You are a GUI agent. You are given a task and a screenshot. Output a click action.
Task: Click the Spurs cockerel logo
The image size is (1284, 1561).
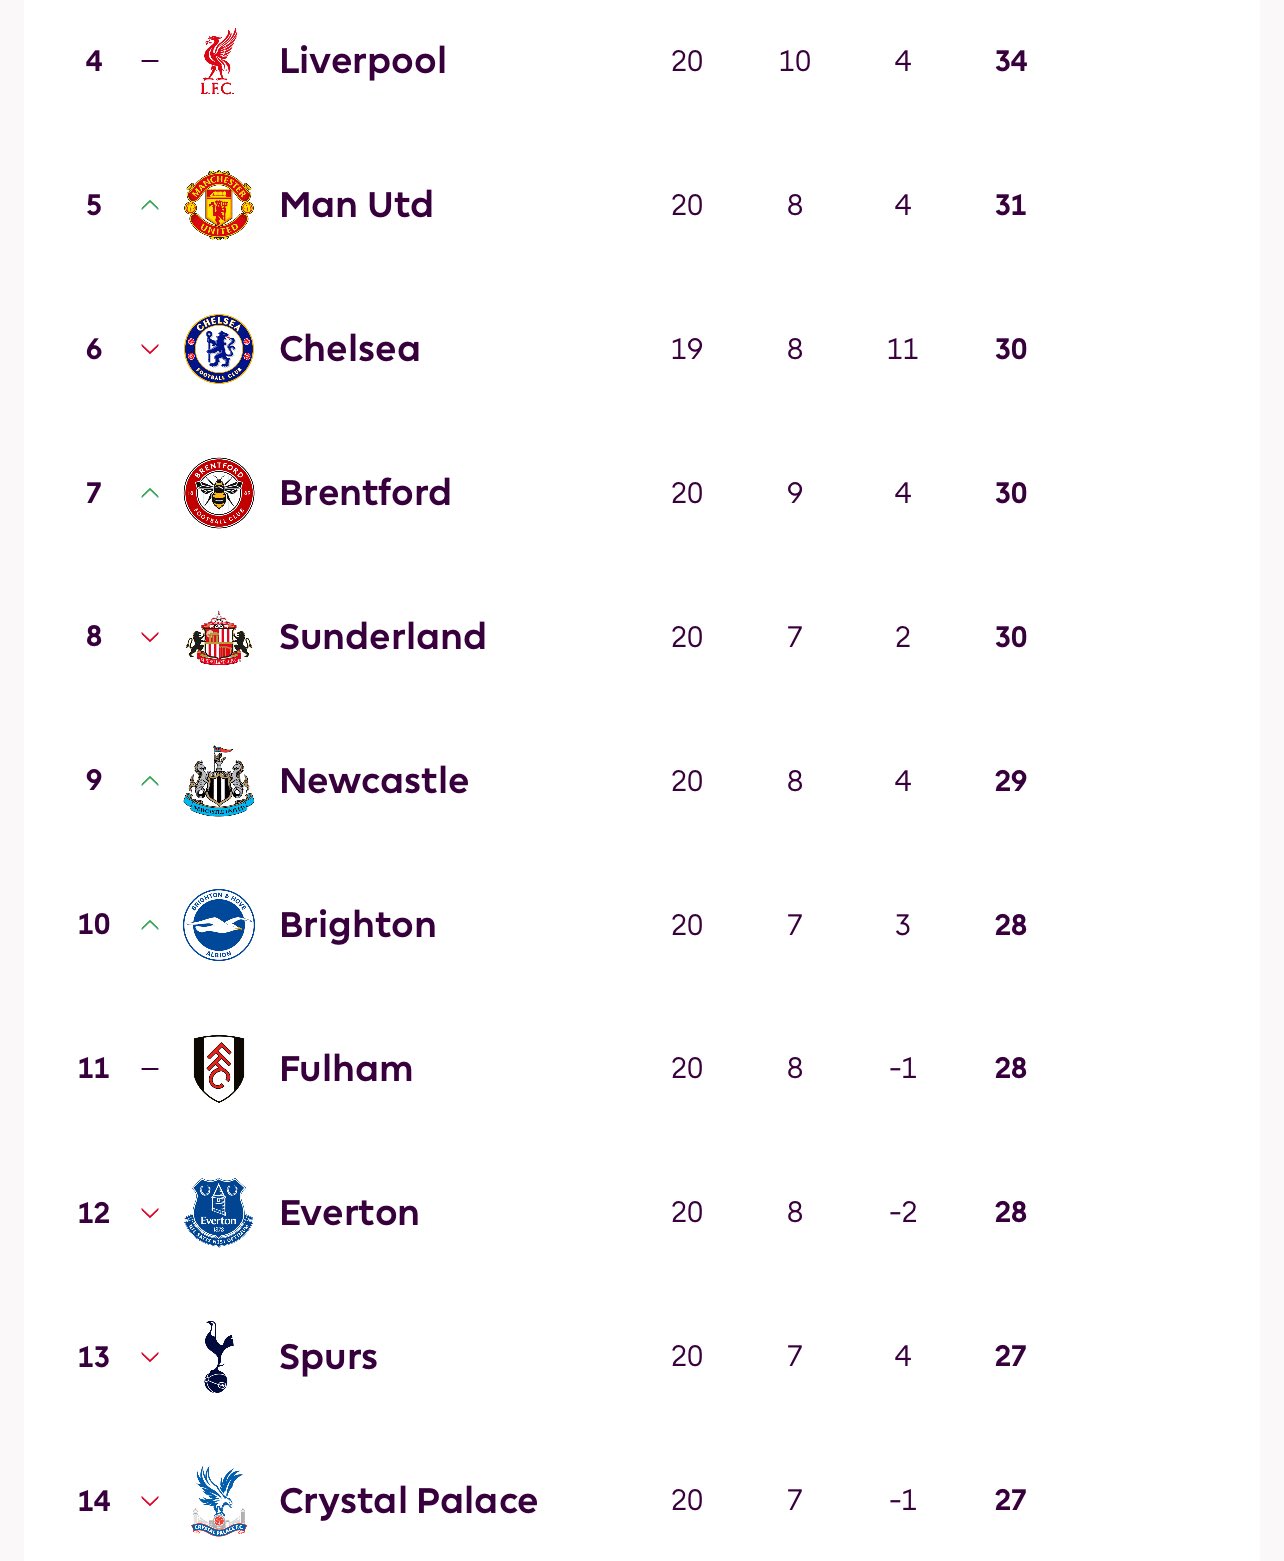click(x=217, y=1357)
